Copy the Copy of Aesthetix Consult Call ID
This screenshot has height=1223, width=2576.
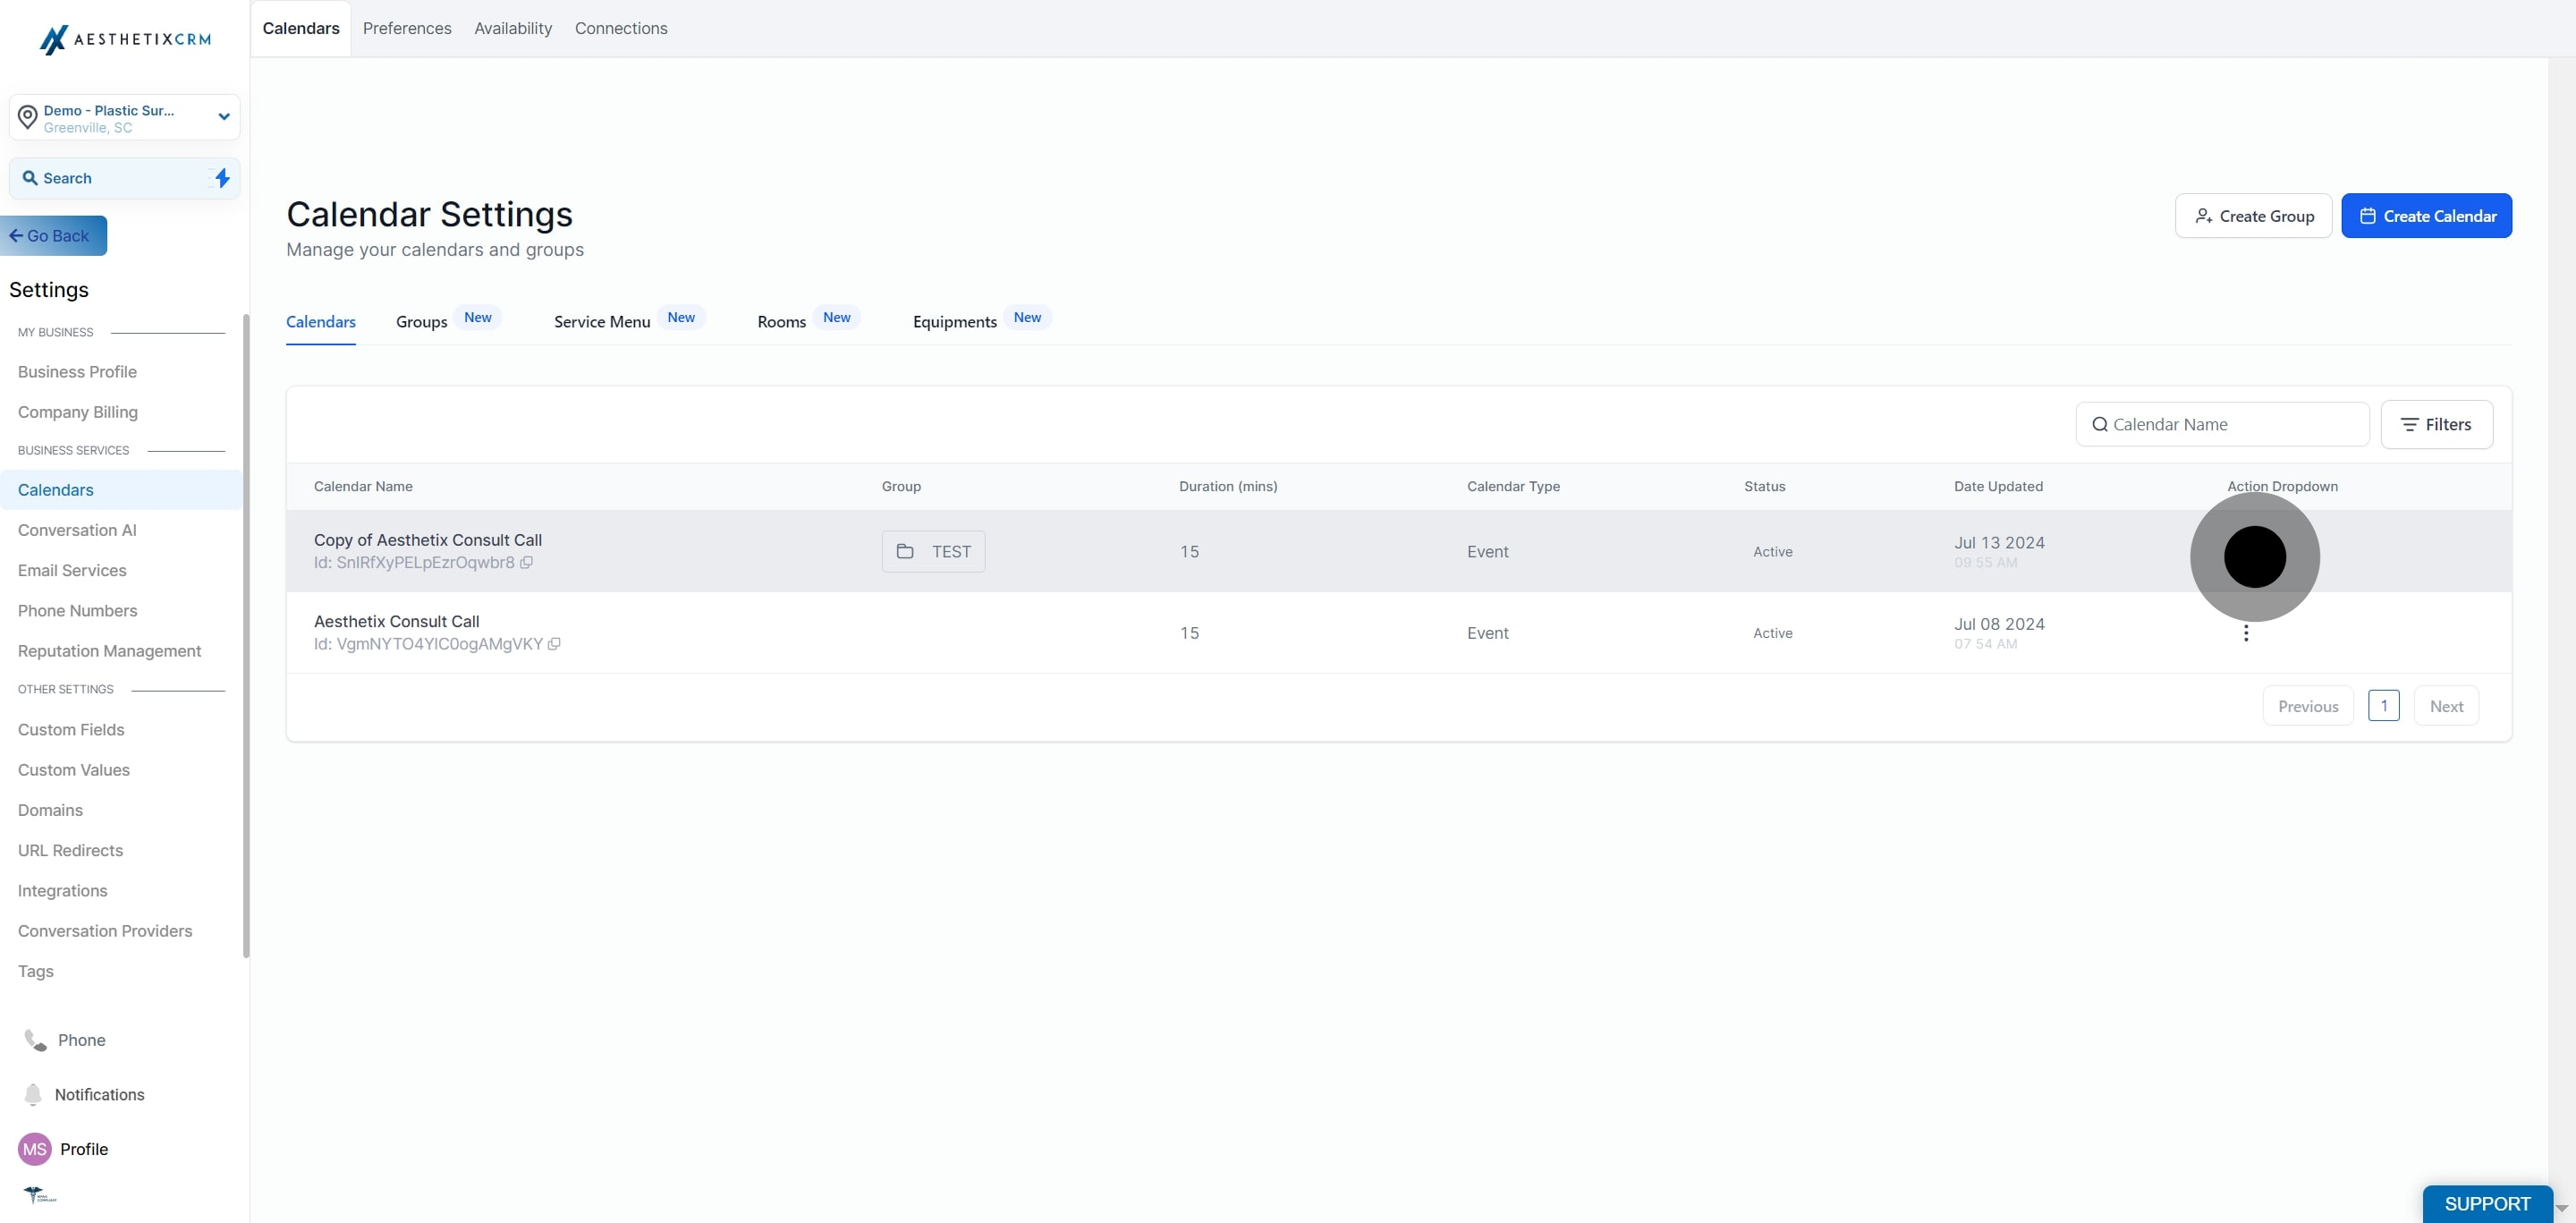click(526, 563)
